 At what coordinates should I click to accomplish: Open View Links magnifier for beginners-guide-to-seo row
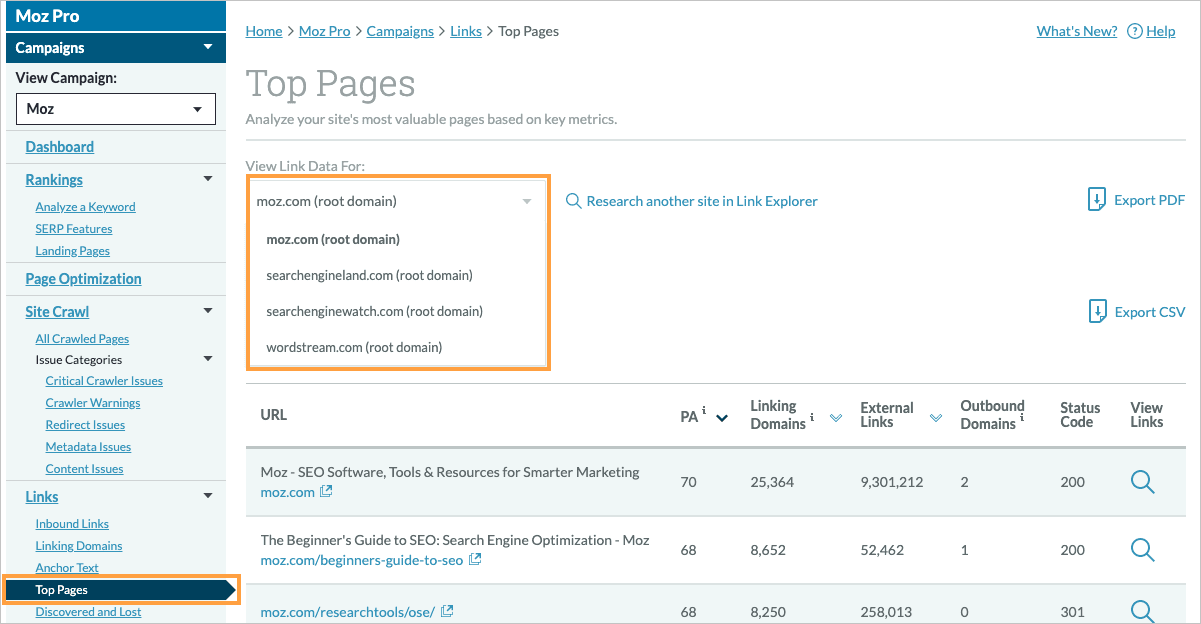(x=1142, y=551)
